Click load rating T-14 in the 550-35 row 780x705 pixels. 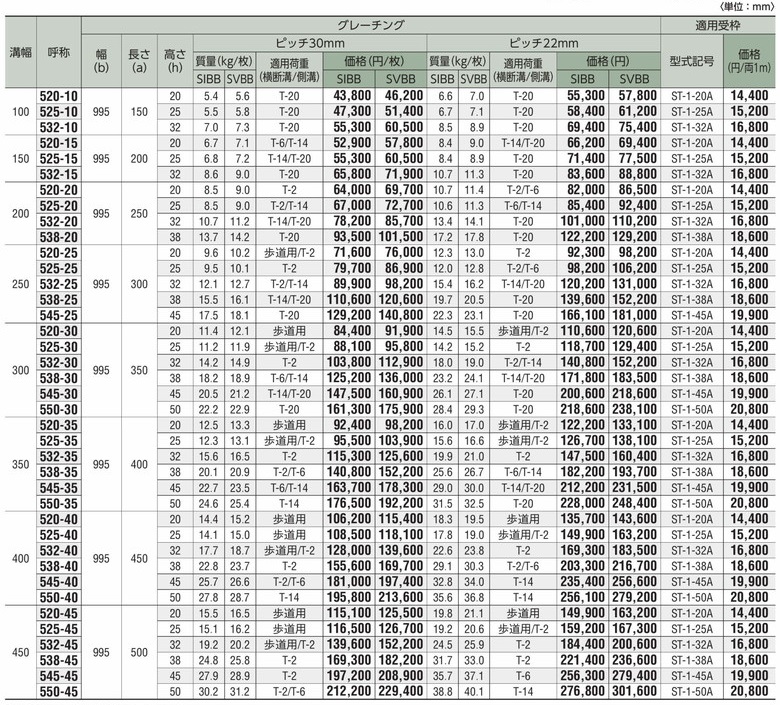(x=289, y=504)
